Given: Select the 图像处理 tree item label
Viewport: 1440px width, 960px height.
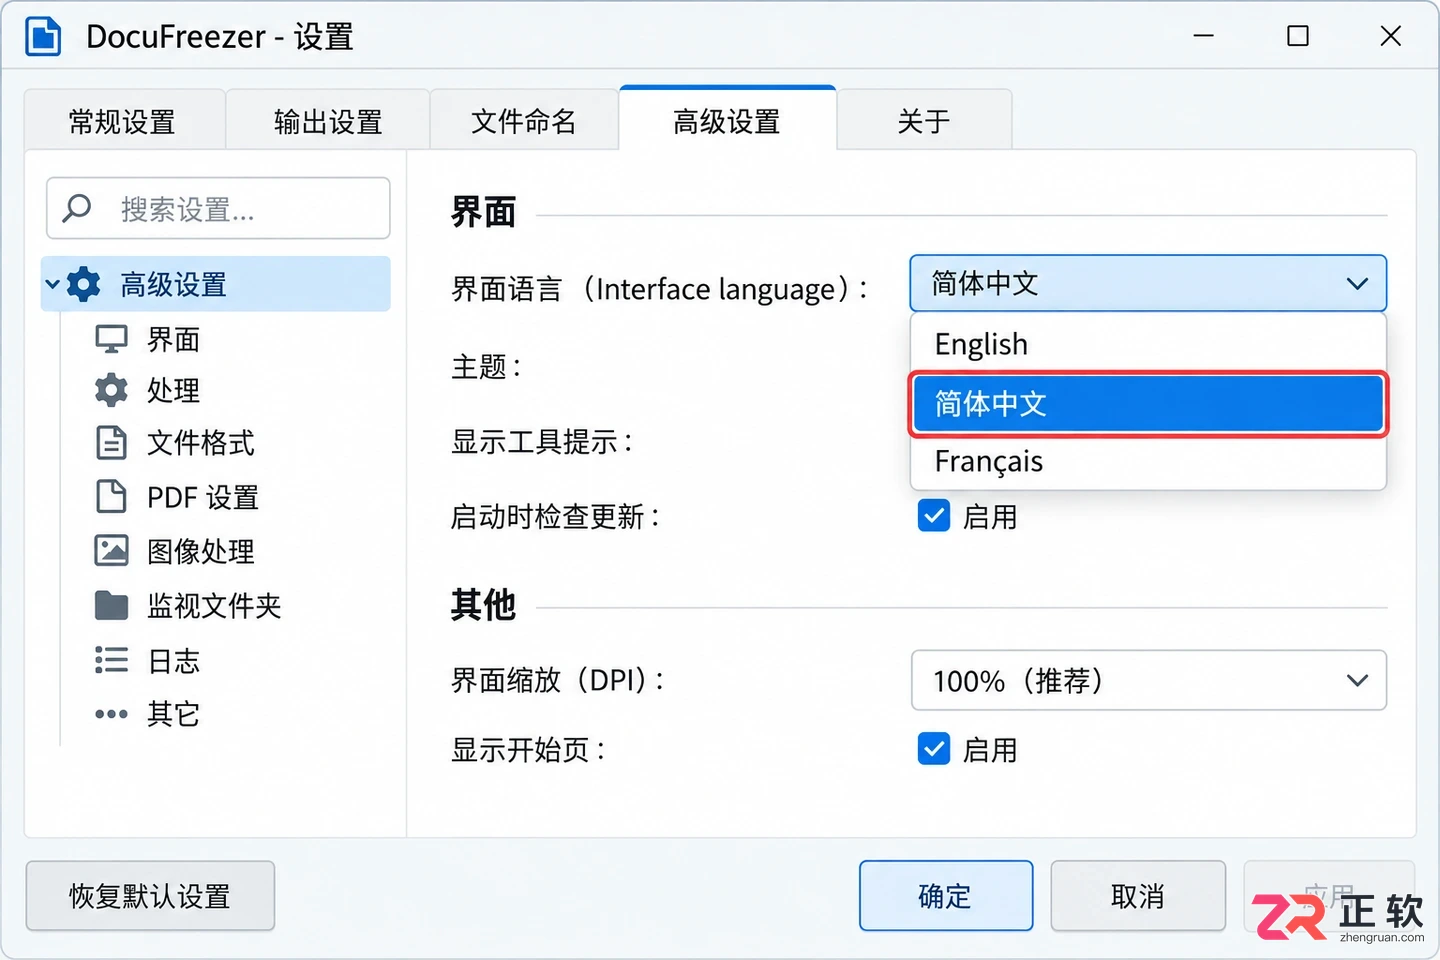Looking at the screenshot, I should tap(201, 551).
